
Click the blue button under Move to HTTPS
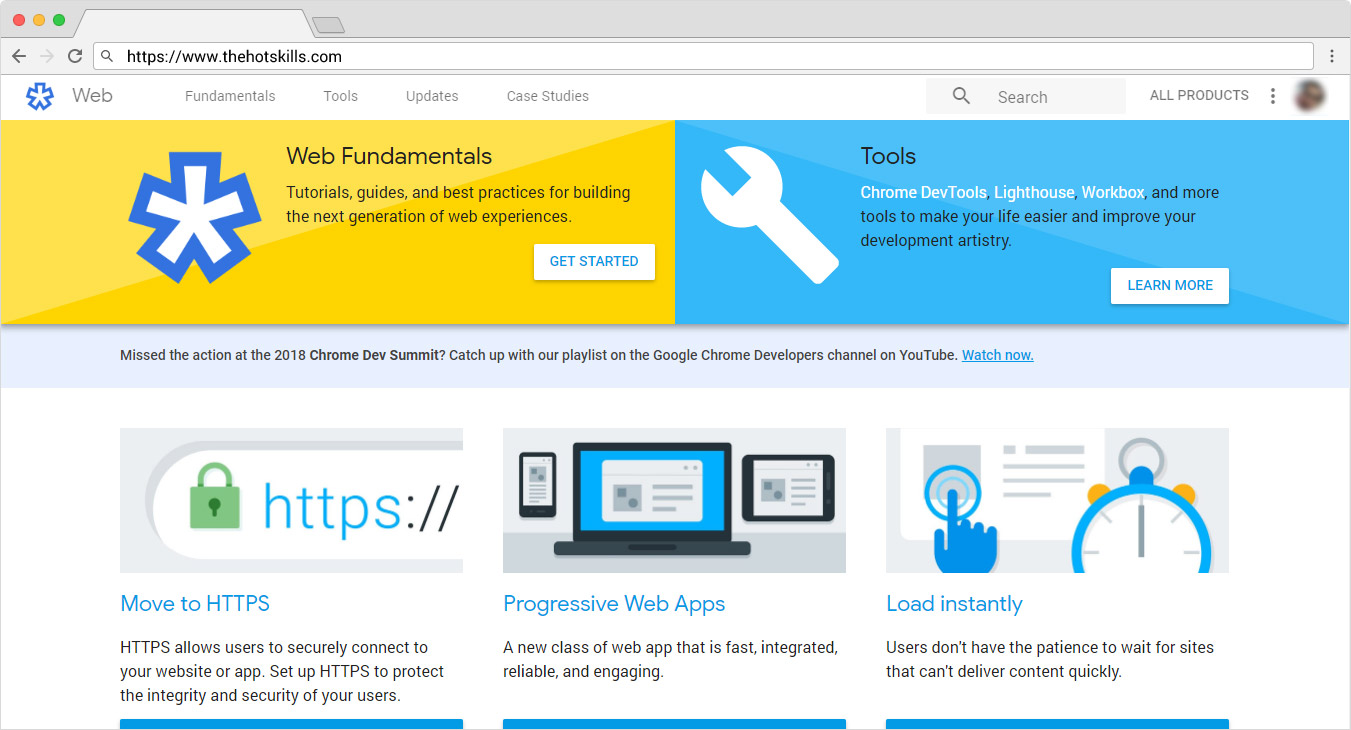pyautogui.click(x=291, y=724)
